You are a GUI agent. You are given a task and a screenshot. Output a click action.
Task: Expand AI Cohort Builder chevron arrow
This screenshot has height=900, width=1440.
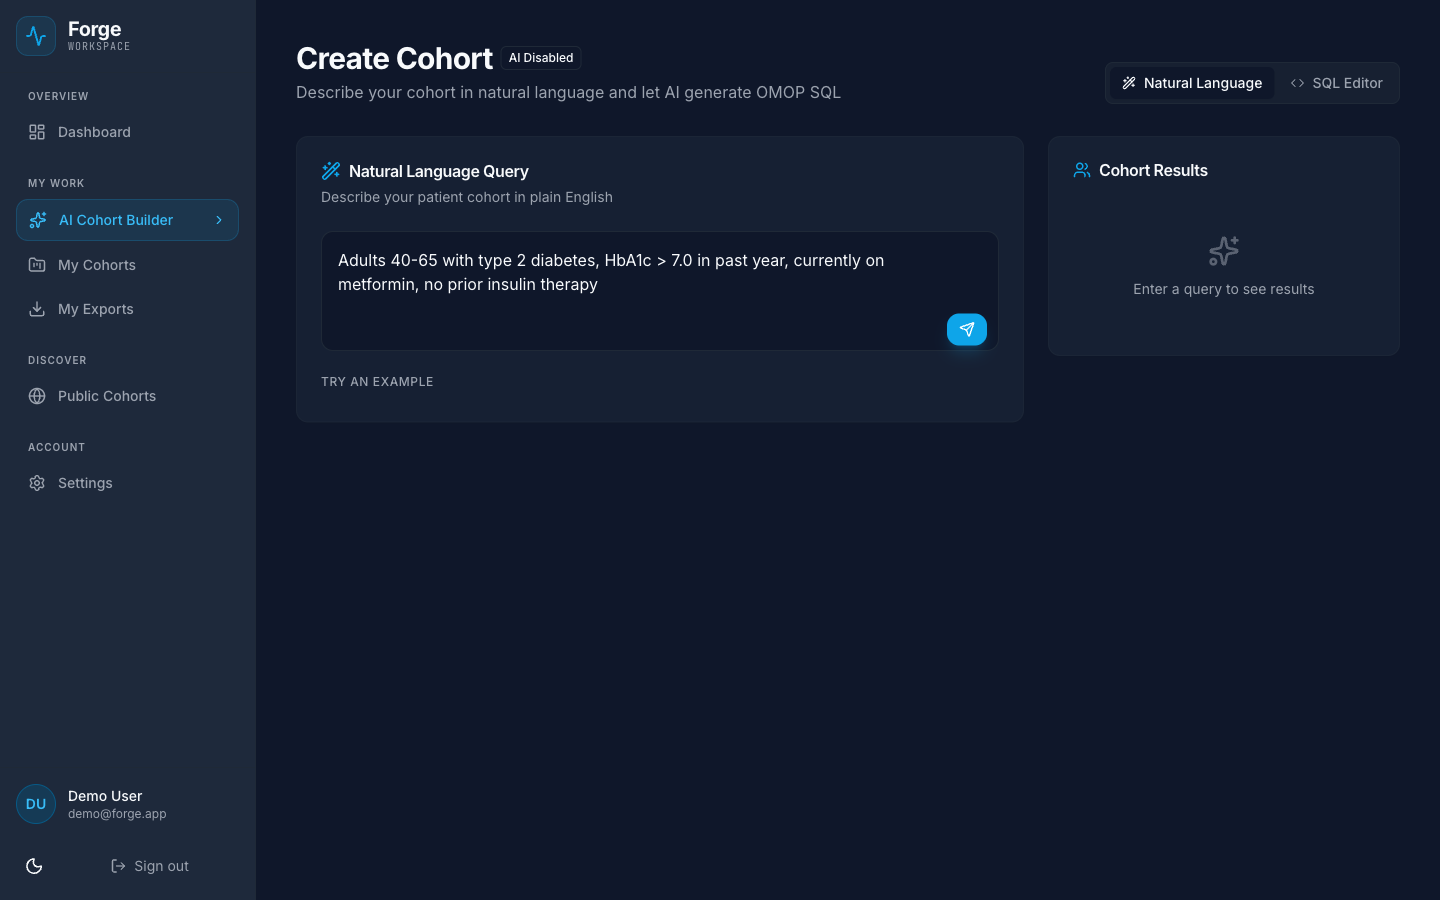point(219,220)
